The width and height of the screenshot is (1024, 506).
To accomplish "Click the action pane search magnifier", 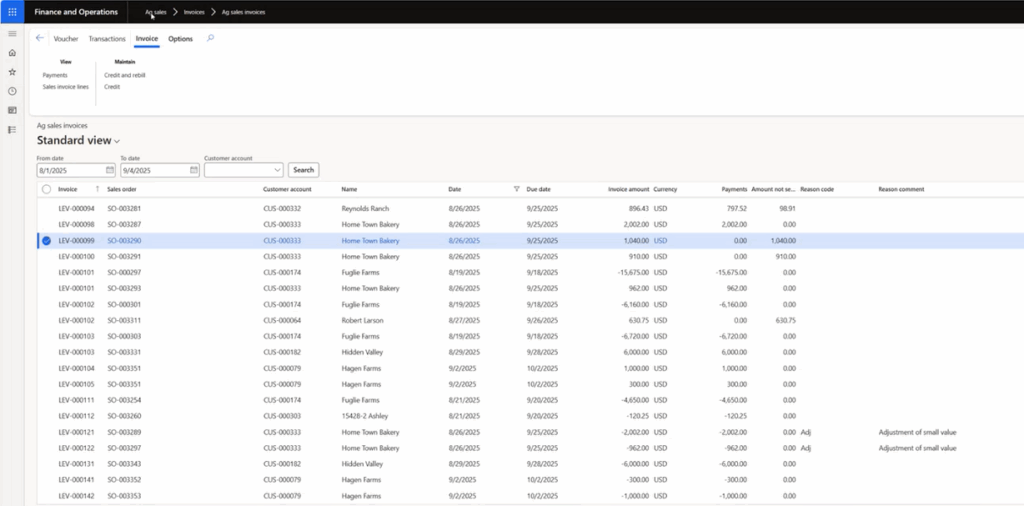I will click(x=210, y=38).
